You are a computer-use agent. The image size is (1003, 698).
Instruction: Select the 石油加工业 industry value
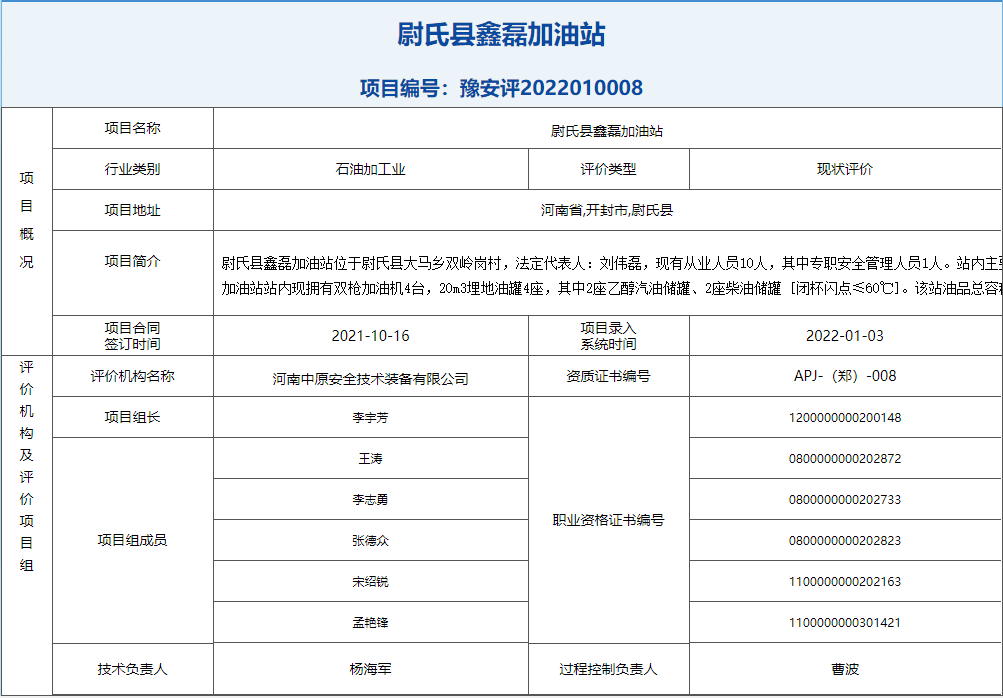pos(370,170)
